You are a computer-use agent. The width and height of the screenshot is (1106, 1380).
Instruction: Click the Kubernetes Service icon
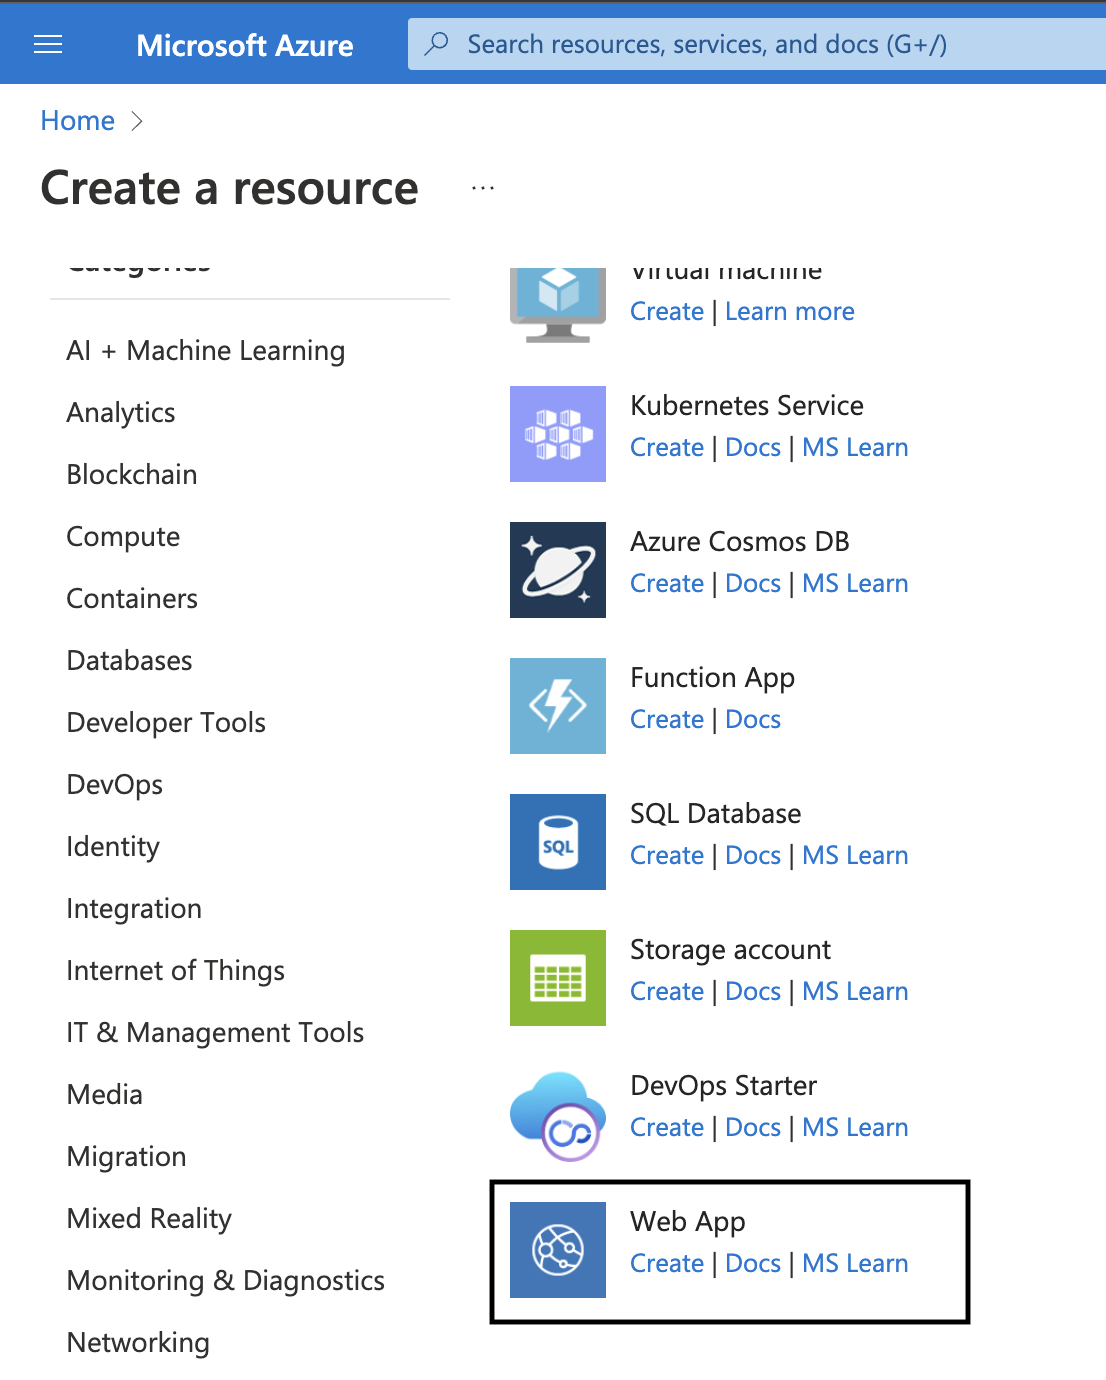point(558,434)
